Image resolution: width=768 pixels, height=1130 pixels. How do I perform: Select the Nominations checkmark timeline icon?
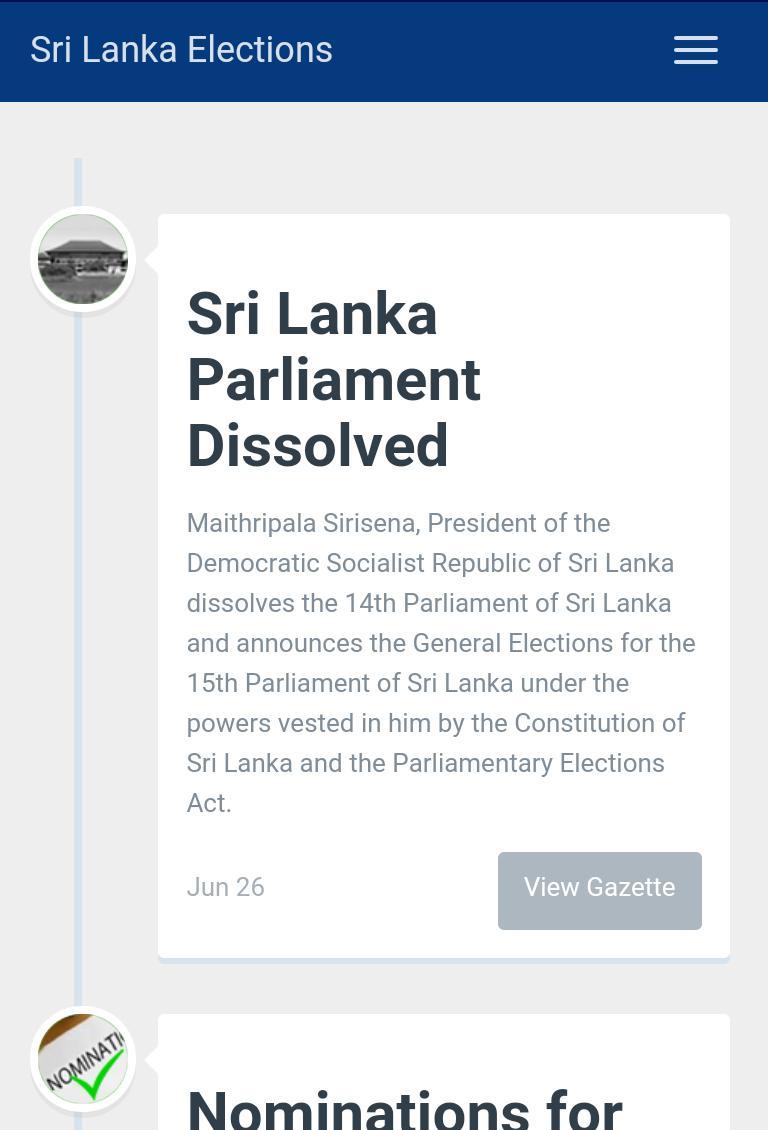click(x=83, y=1058)
